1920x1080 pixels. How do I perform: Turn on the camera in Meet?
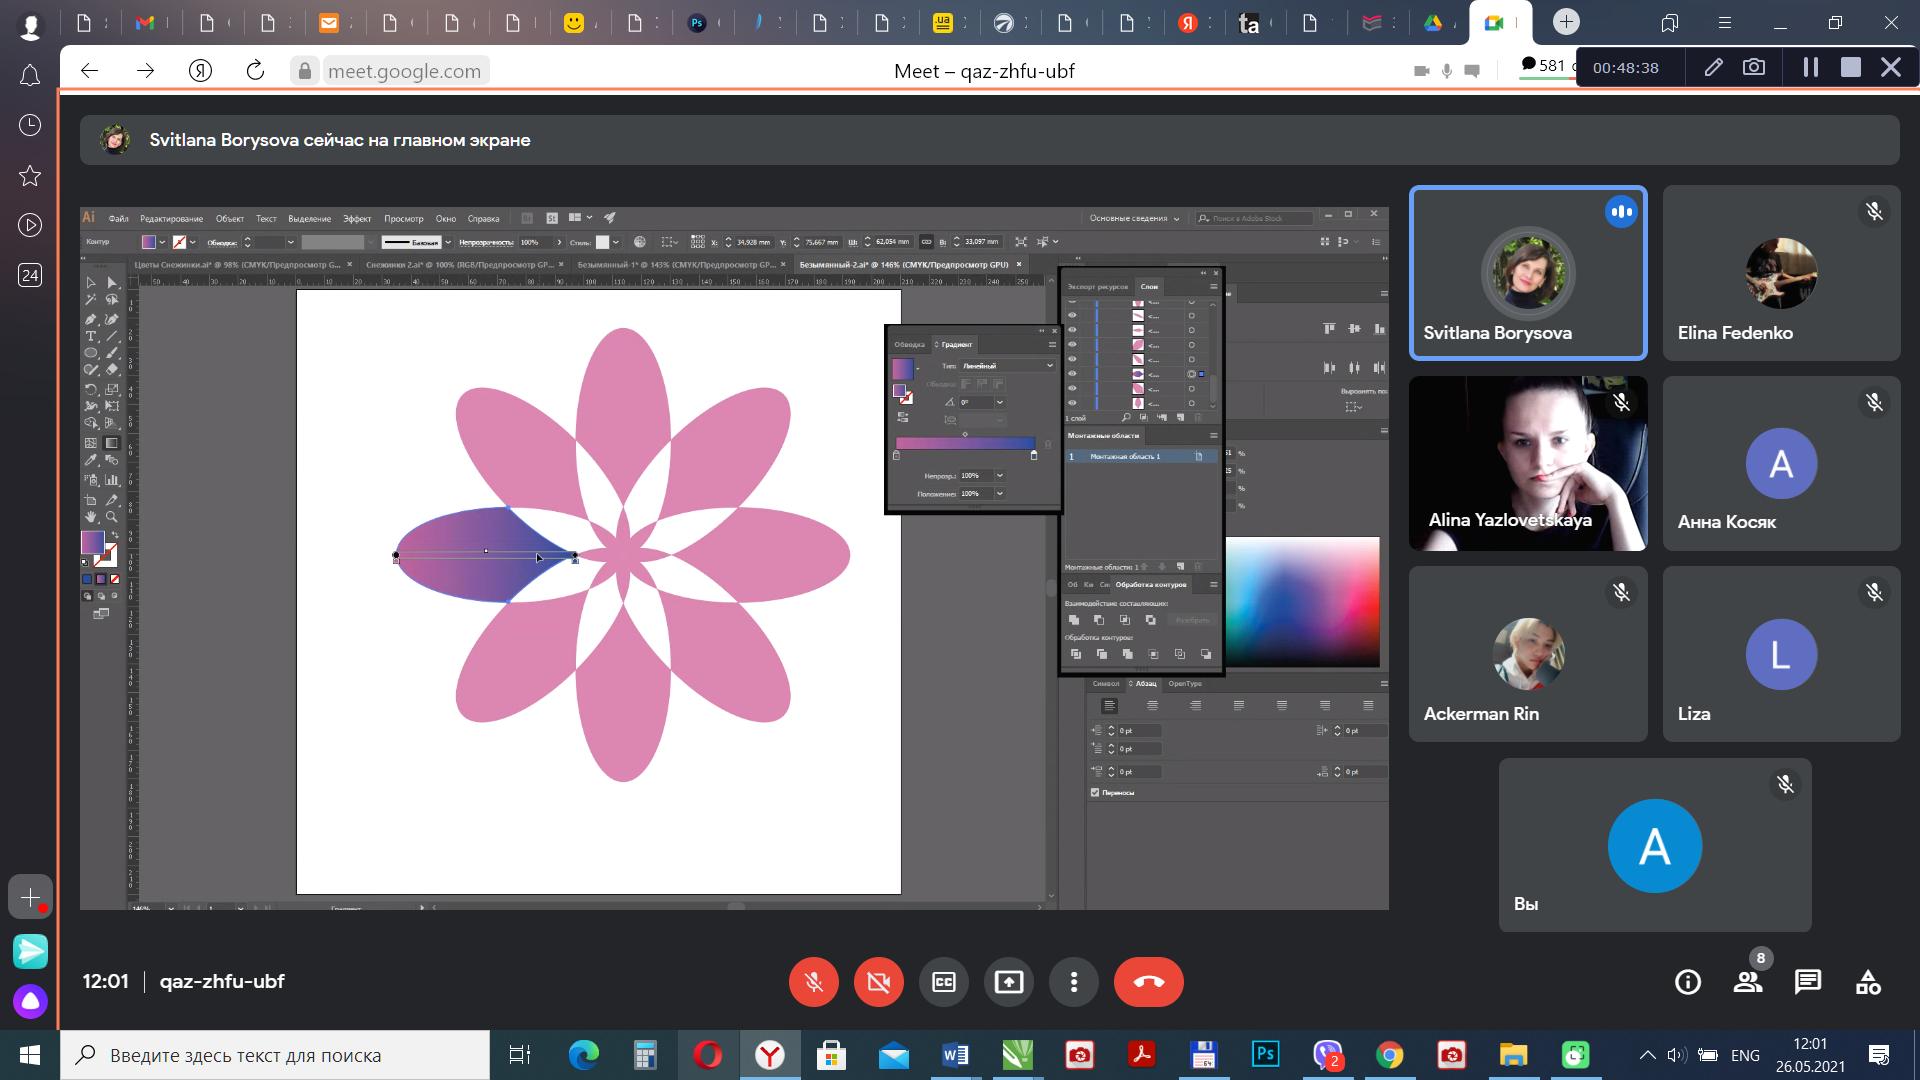[878, 982]
